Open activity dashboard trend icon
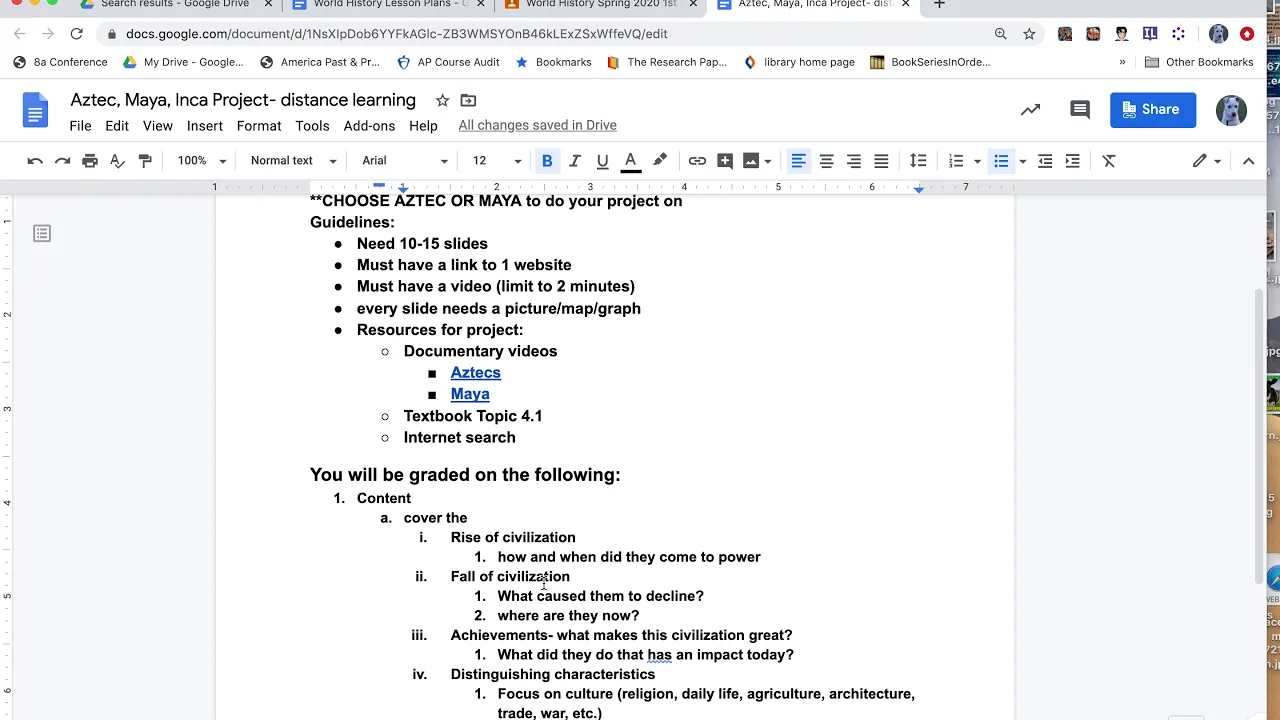The image size is (1280, 720). [1030, 109]
